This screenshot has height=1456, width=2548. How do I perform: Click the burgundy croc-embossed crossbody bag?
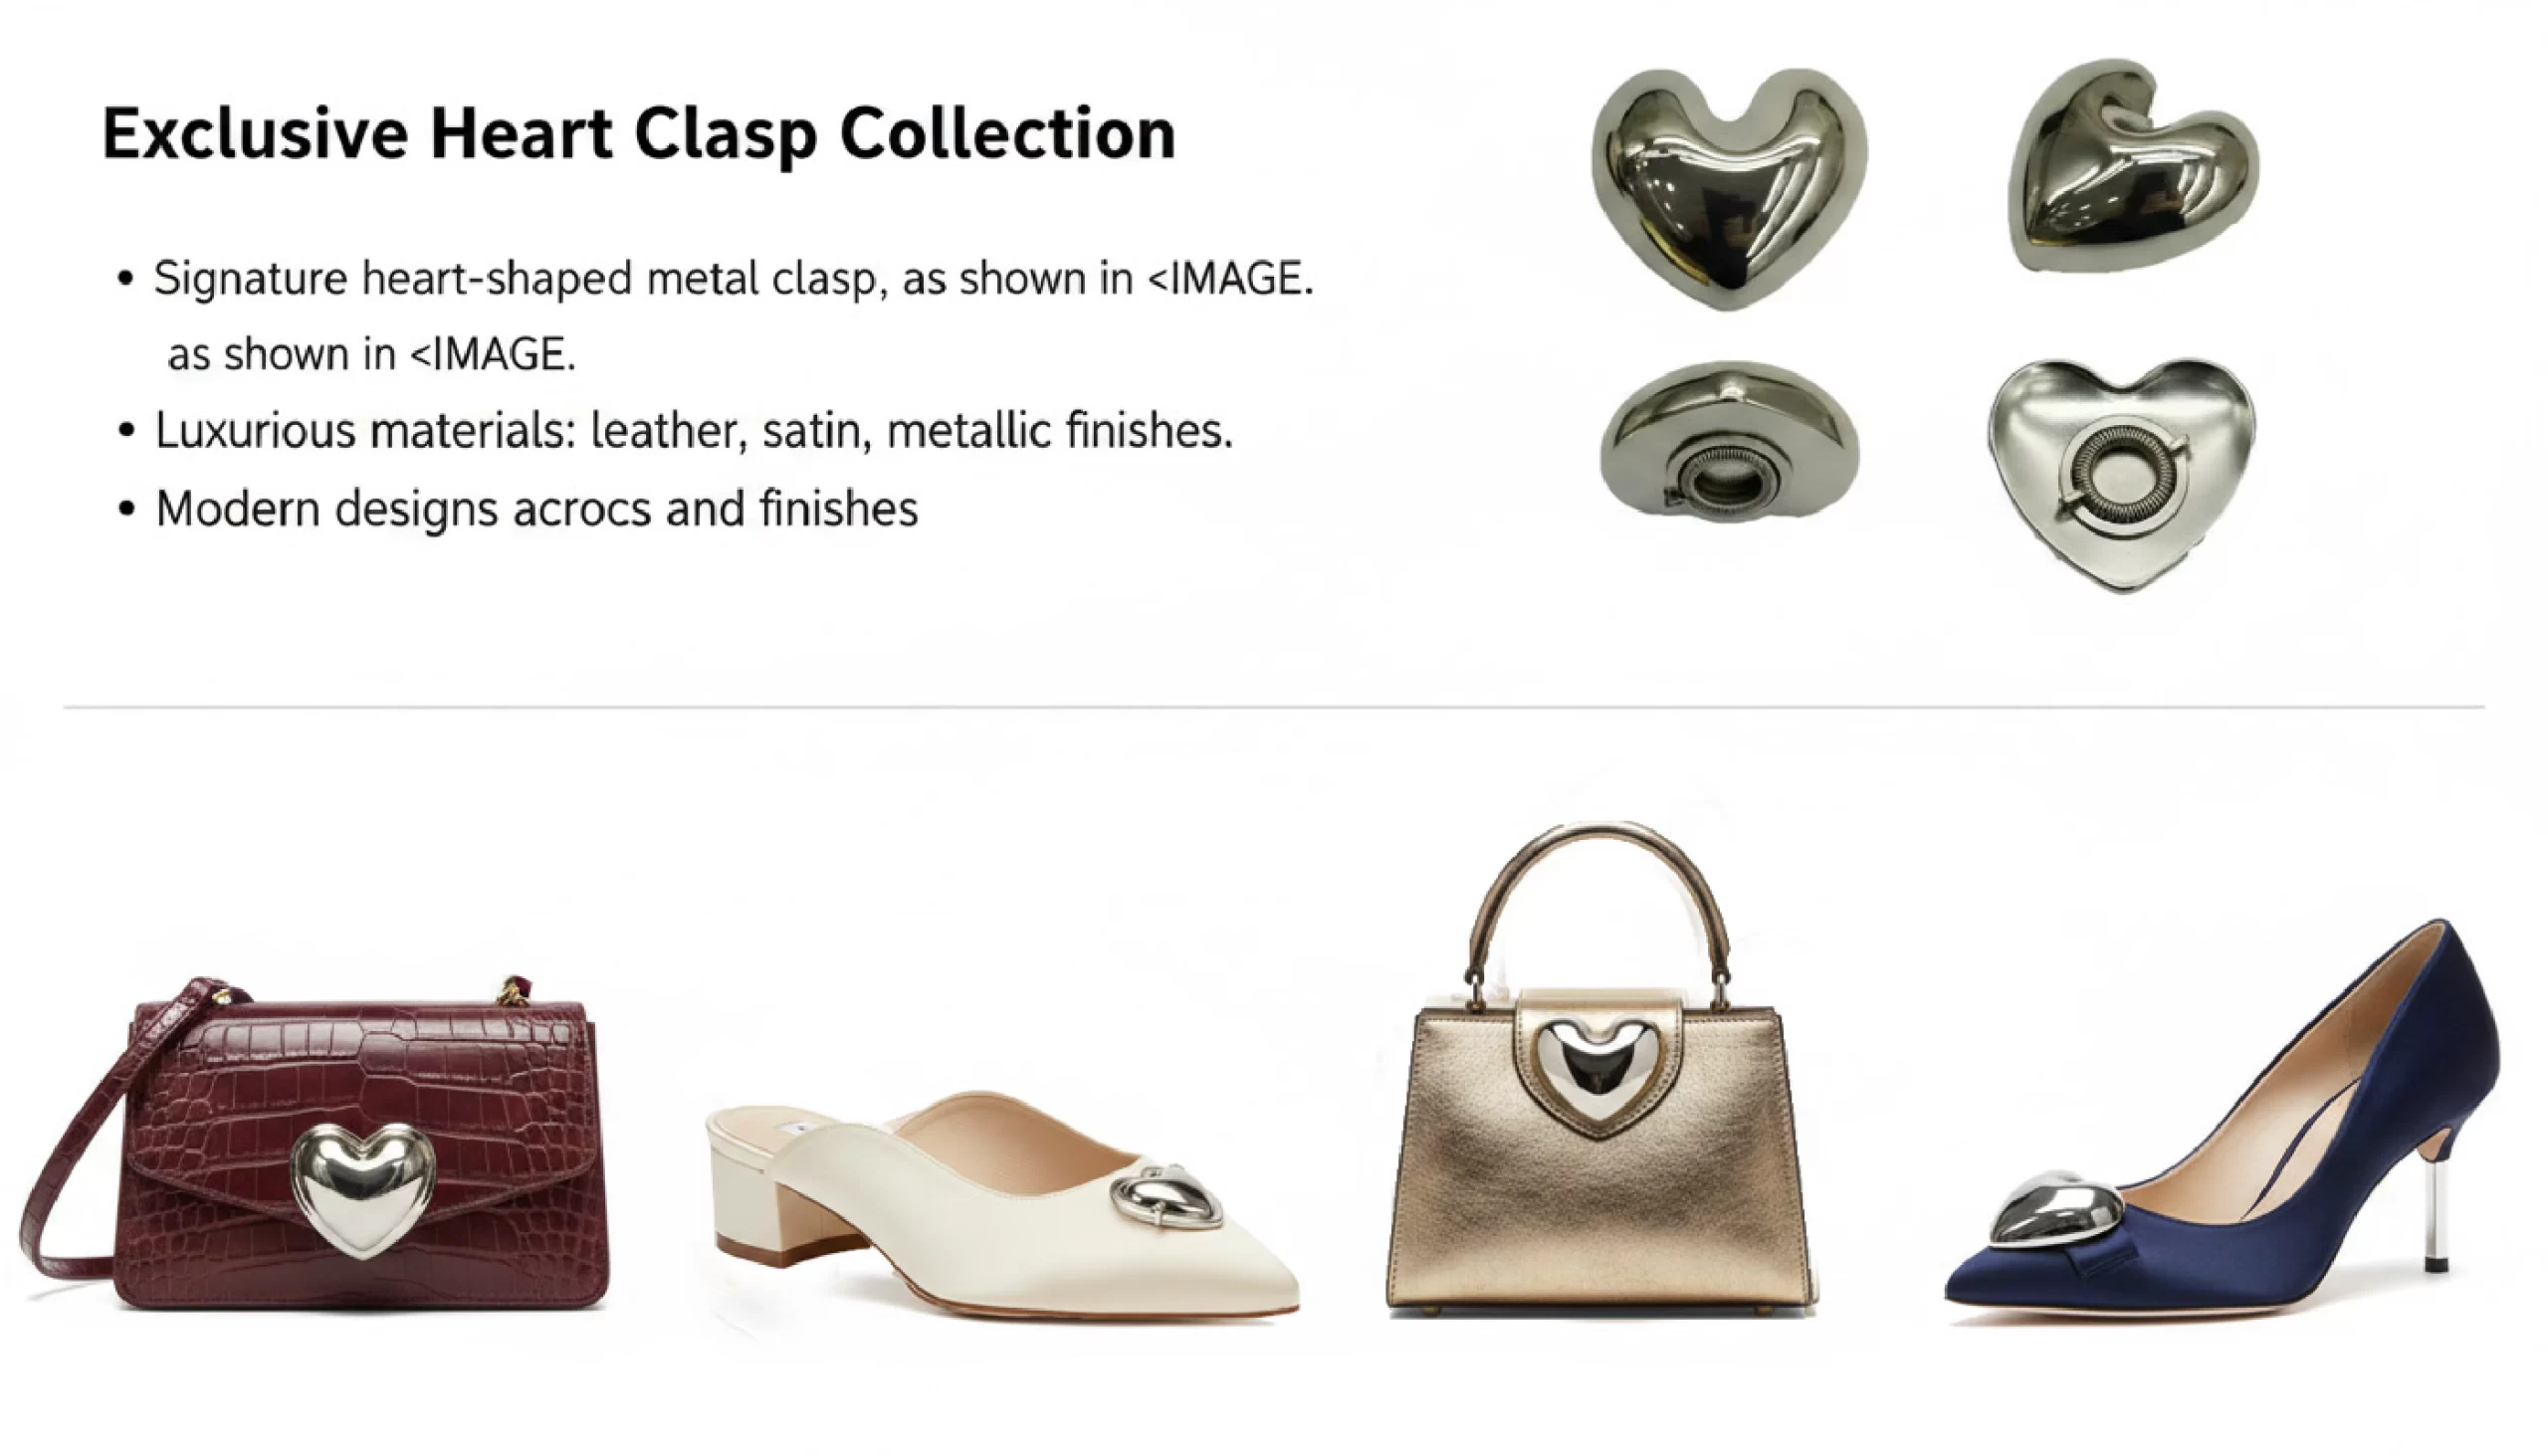[x=315, y=1143]
